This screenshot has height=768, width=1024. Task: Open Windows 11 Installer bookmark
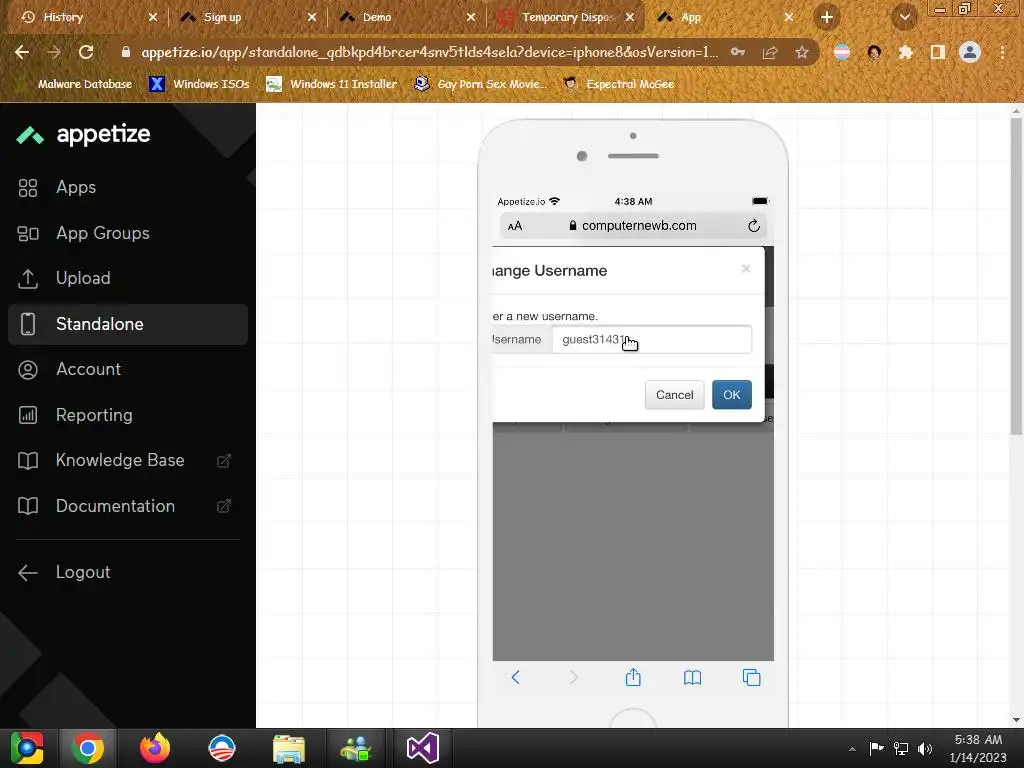(332, 84)
